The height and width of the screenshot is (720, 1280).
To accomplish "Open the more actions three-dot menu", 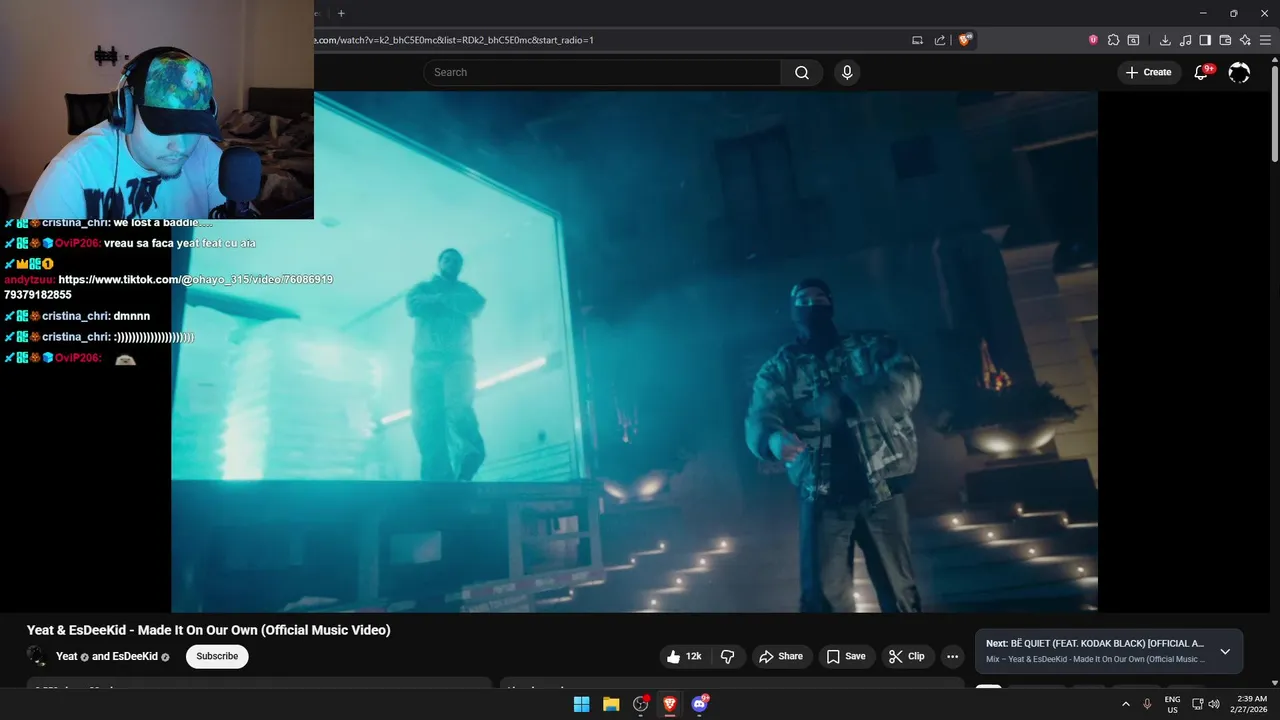I will coord(952,656).
